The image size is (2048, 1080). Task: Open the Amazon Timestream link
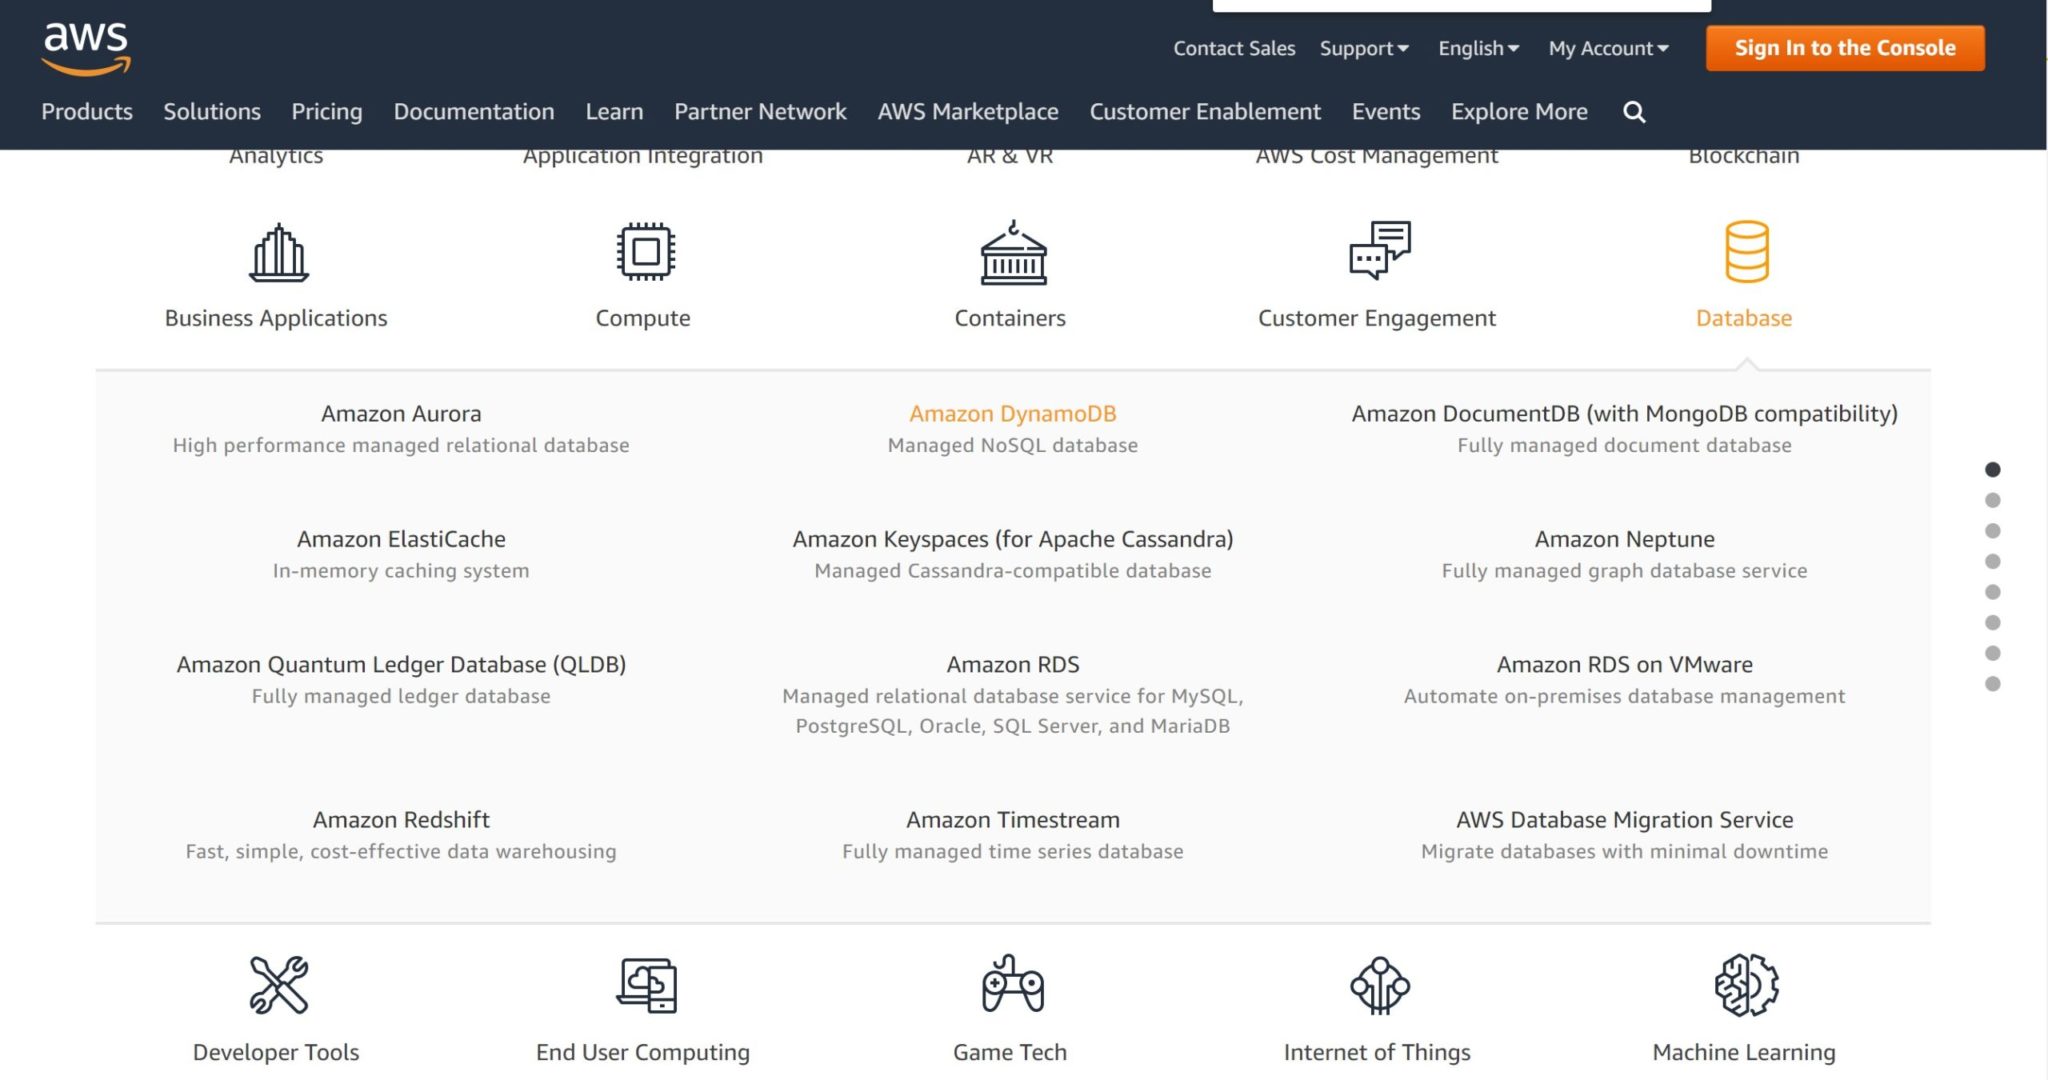coord(1012,819)
